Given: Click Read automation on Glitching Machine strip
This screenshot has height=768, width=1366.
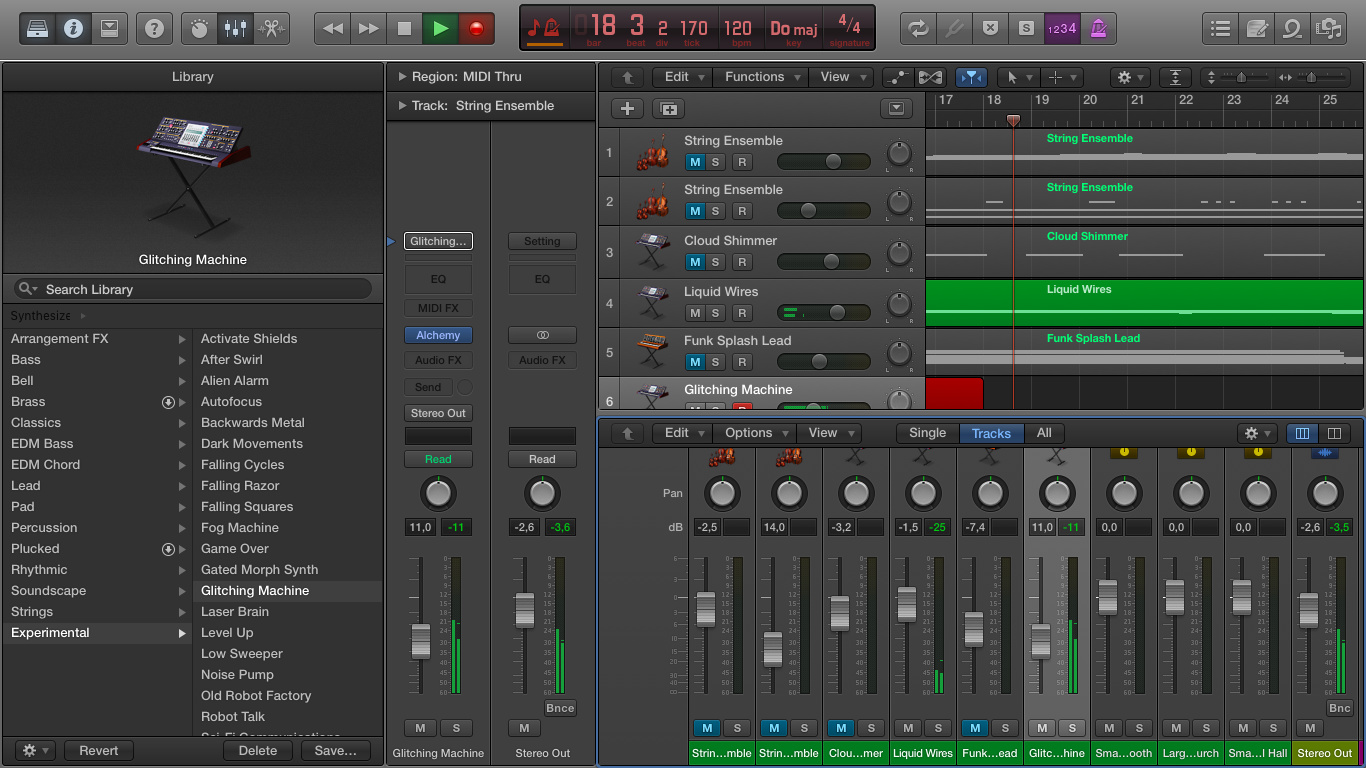Looking at the screenshot, I should tap(438, 459).
